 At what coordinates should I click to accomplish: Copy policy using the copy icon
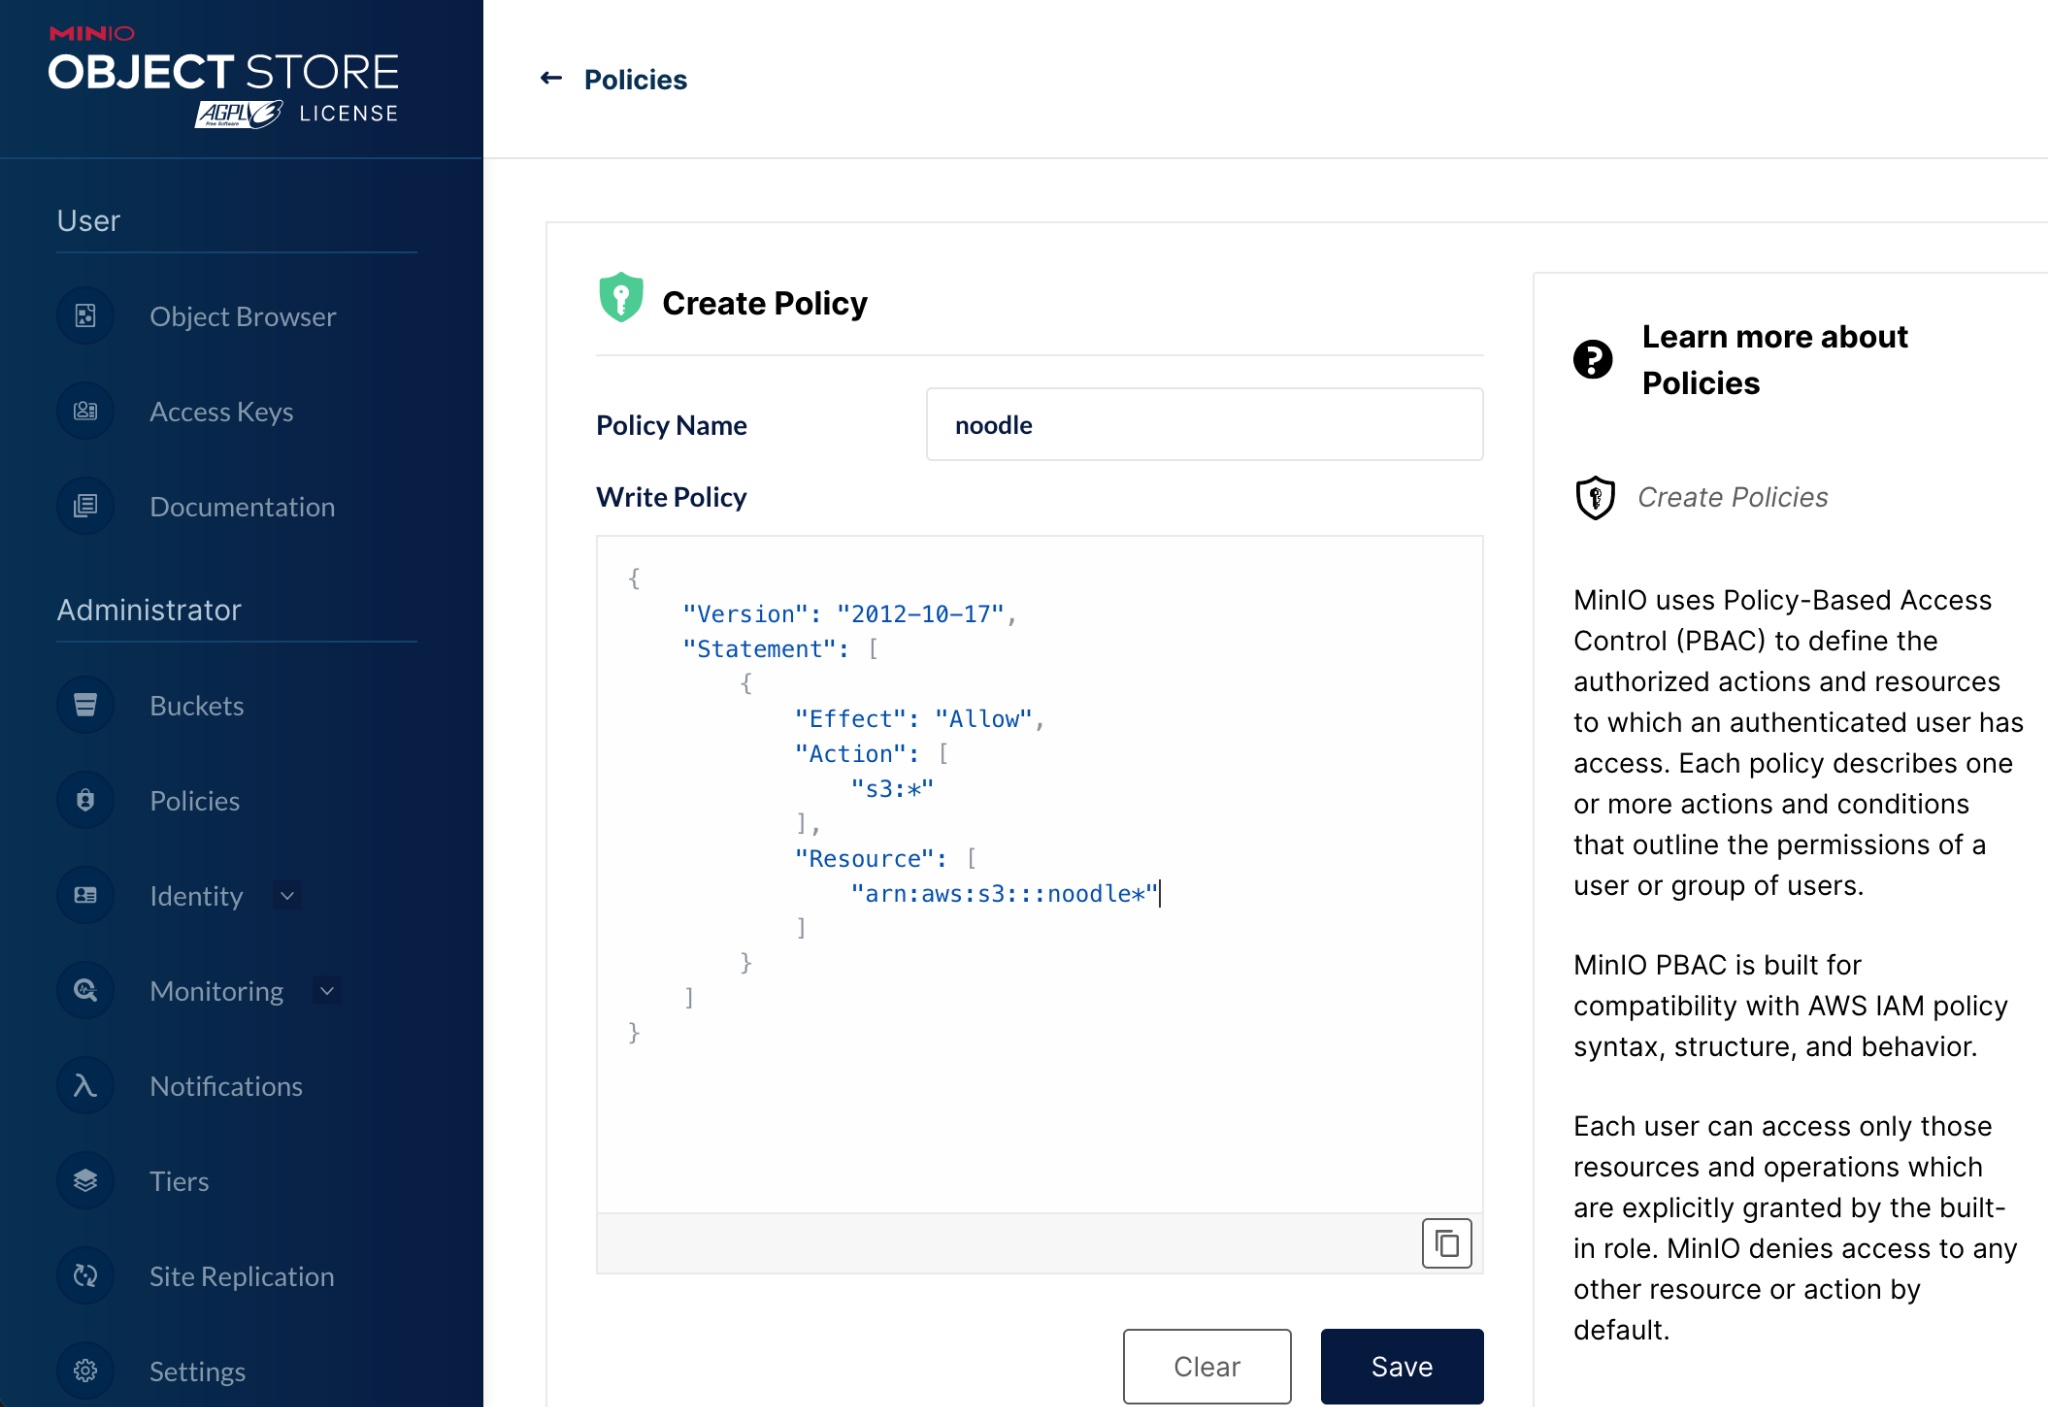tap(1446, 1243)
